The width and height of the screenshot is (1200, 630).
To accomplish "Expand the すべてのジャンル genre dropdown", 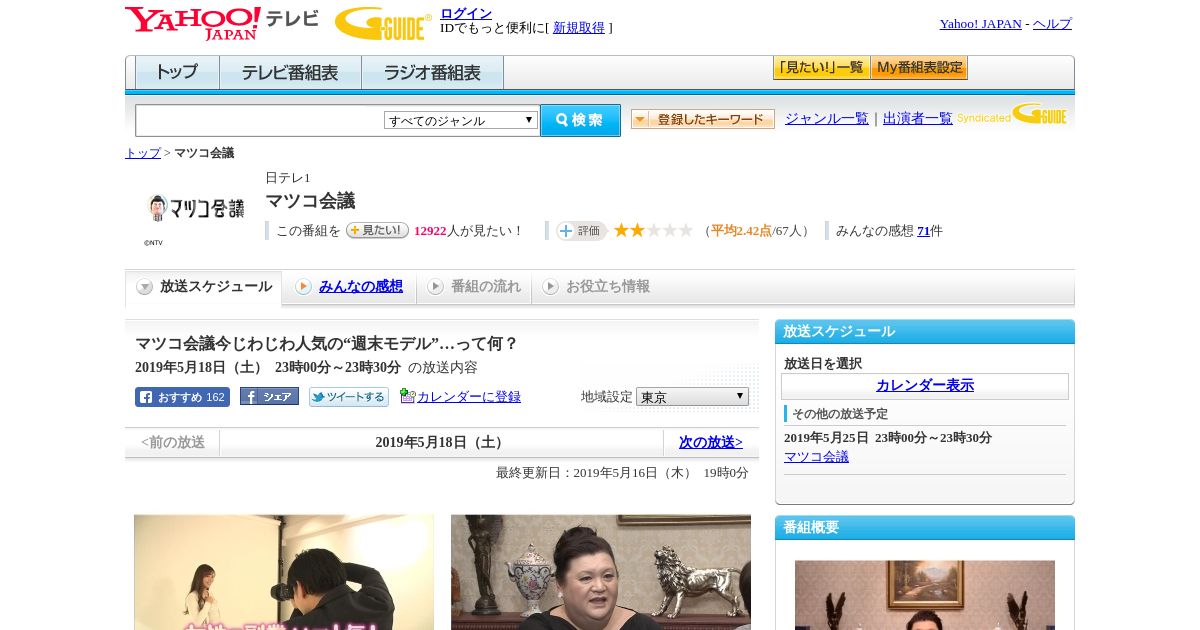I will pos(461,120).
